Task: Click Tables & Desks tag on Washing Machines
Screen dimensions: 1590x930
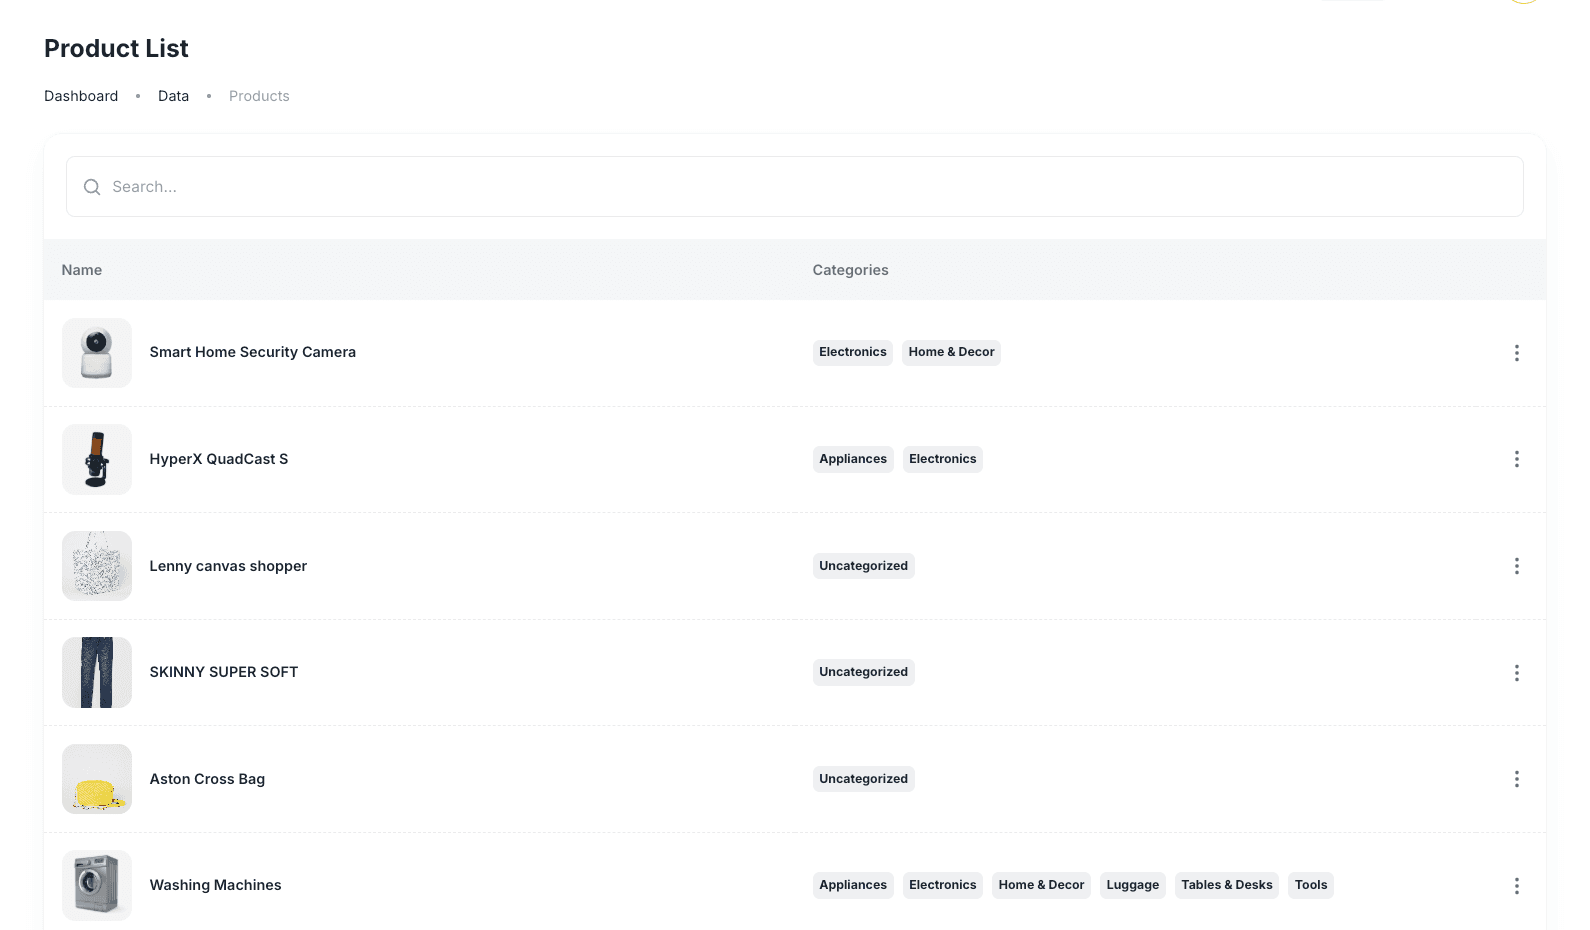Action: (x=1227, y=885)
